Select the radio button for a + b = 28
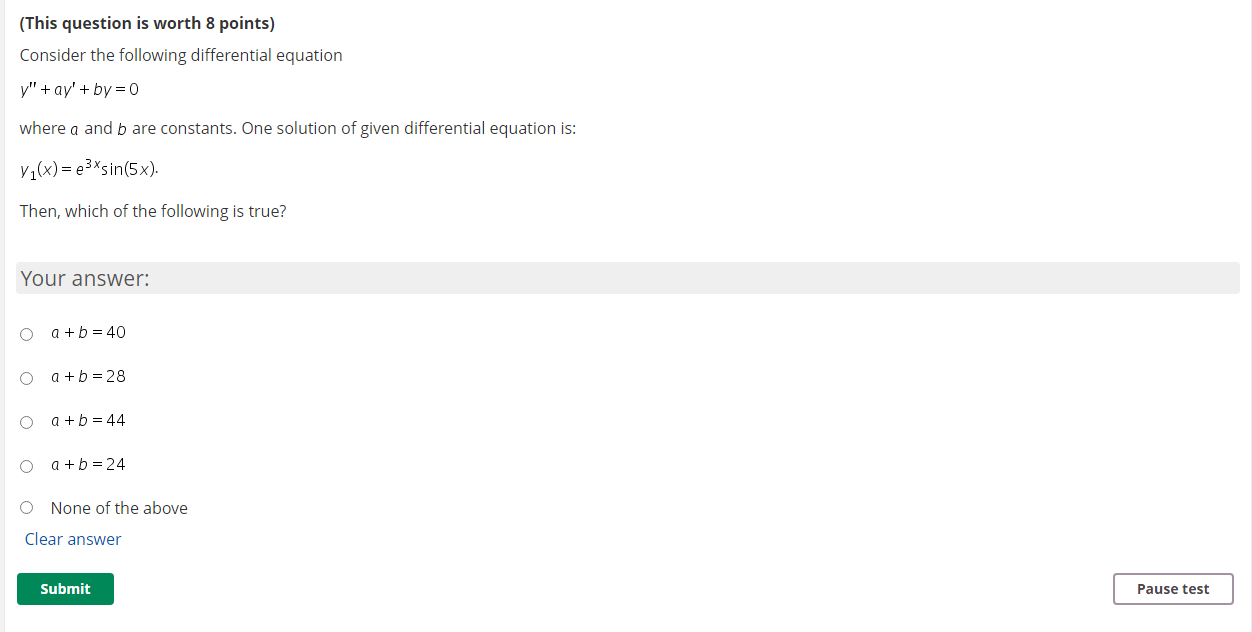The width and height of the screenshot is (1252, 632). (26, 378)
